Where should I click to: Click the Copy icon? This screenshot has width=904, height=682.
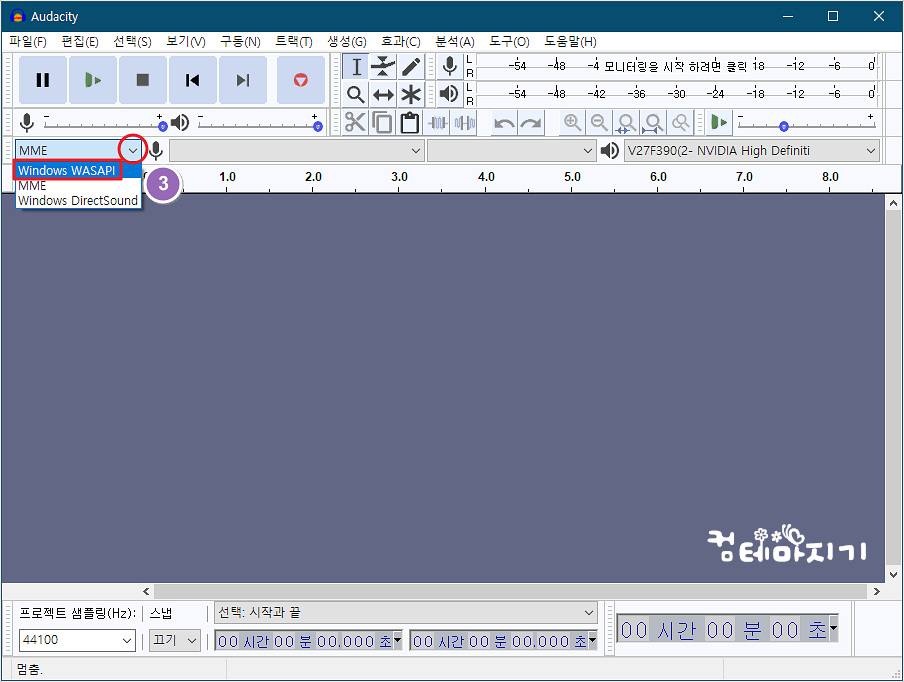382,122
